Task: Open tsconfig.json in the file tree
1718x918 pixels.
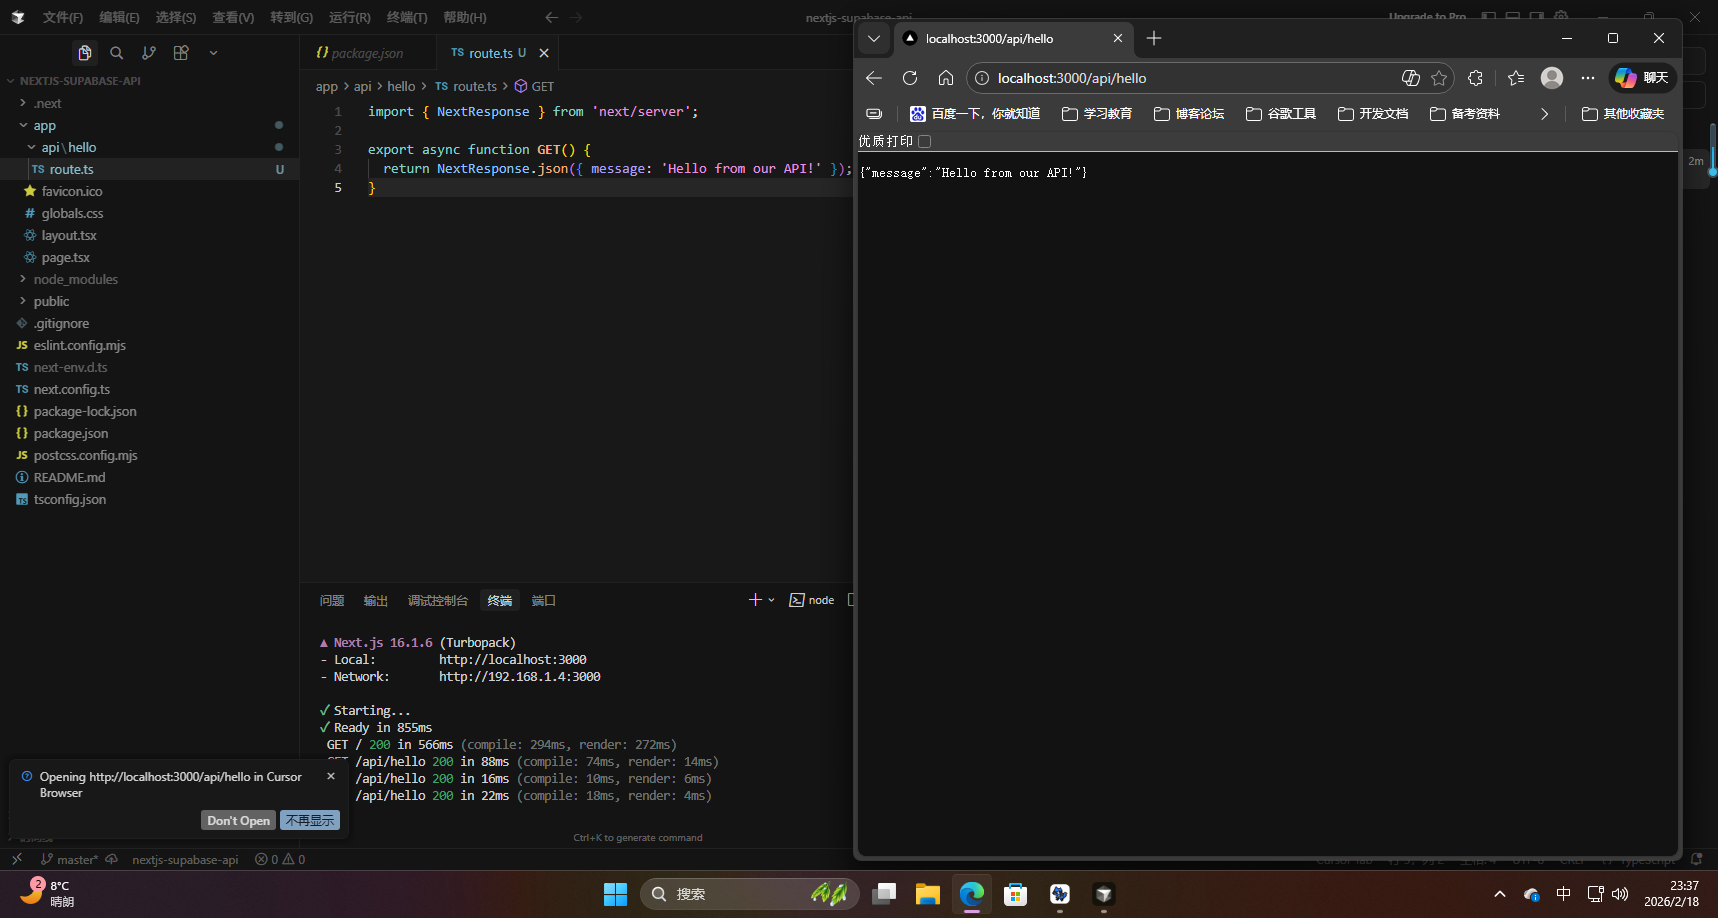Action: pos(69,499)
